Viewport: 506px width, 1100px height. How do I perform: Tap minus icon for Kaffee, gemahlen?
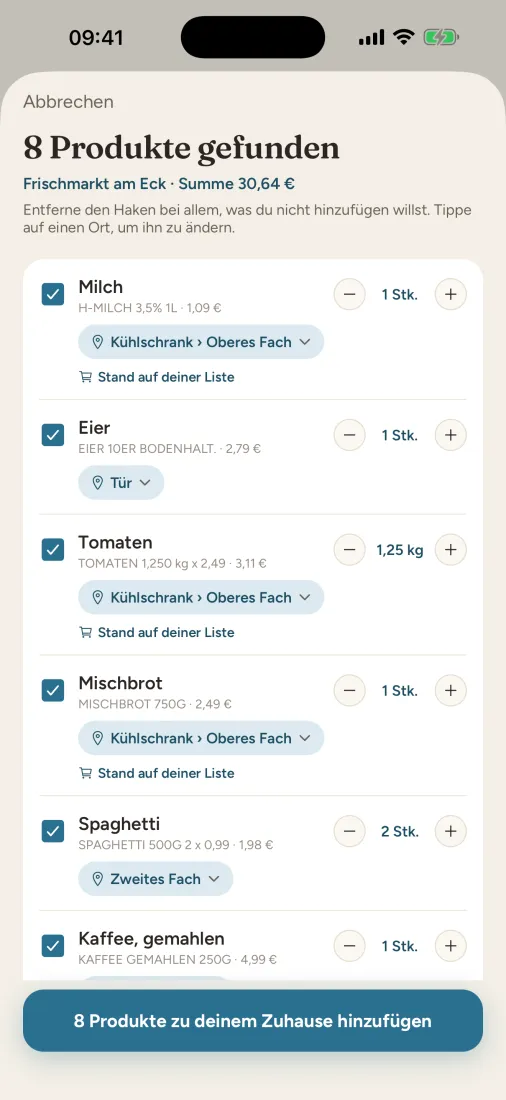click(349, 946)
